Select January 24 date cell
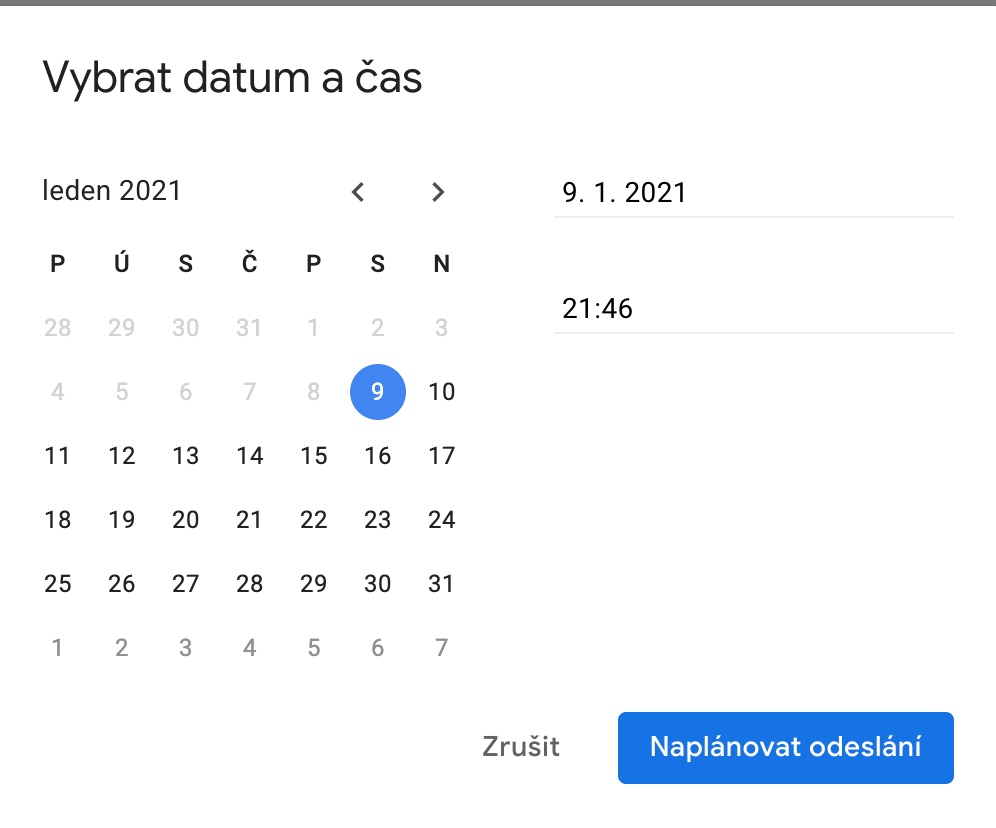 click(x=441, y=520)
